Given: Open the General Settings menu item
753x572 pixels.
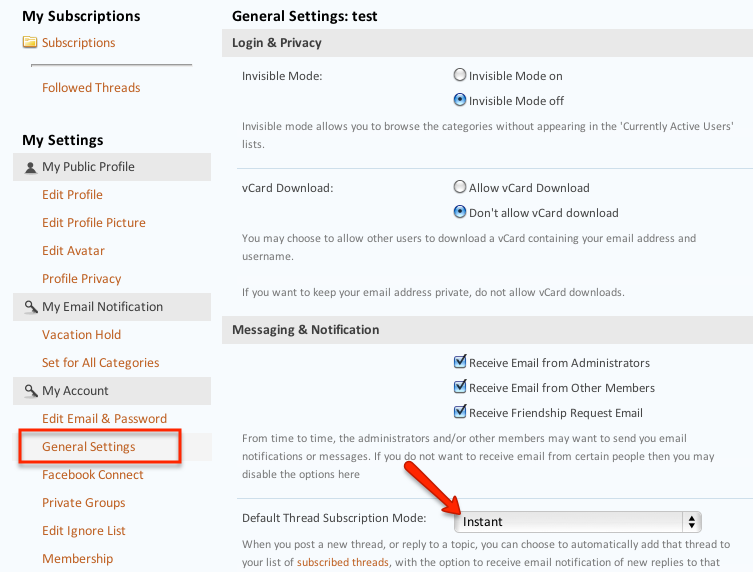Looking at the screenshot, I should point(89,447).
